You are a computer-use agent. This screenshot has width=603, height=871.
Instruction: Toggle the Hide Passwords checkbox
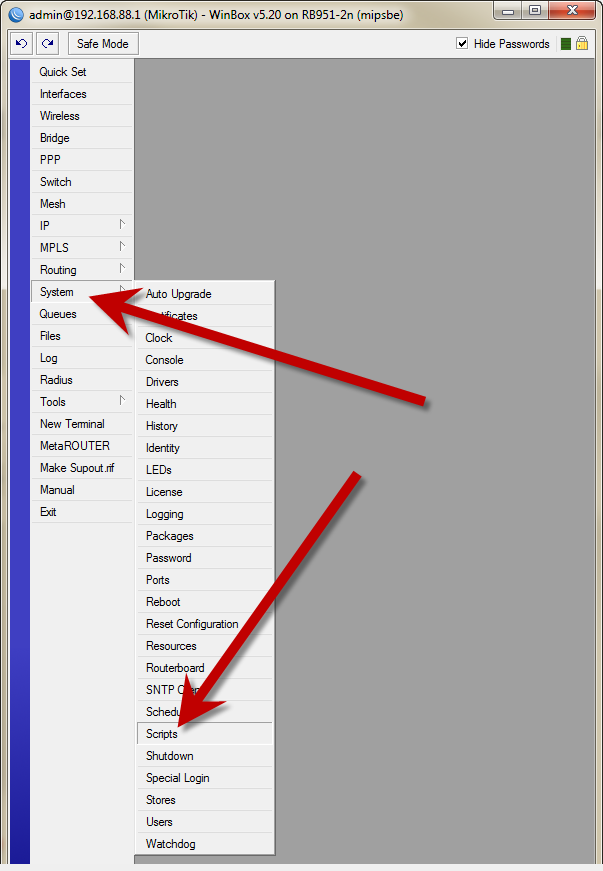[x=462, y=44]
